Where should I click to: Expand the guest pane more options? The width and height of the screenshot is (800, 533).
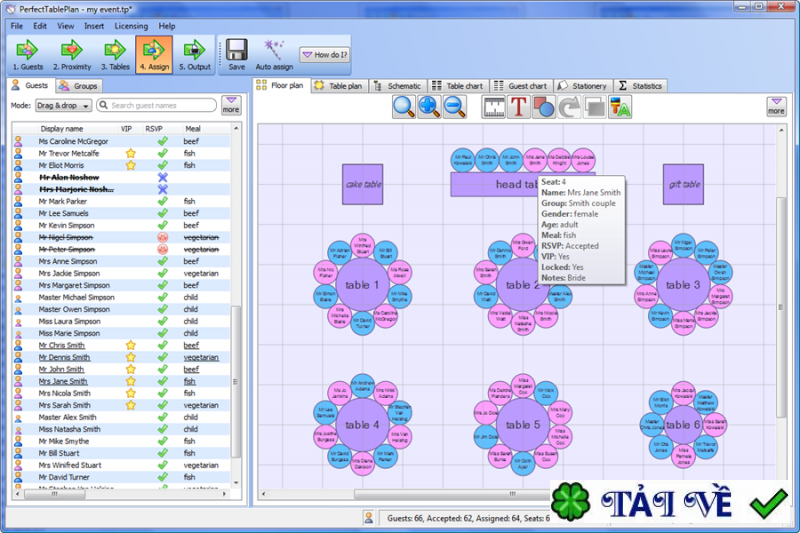(231, 105)
